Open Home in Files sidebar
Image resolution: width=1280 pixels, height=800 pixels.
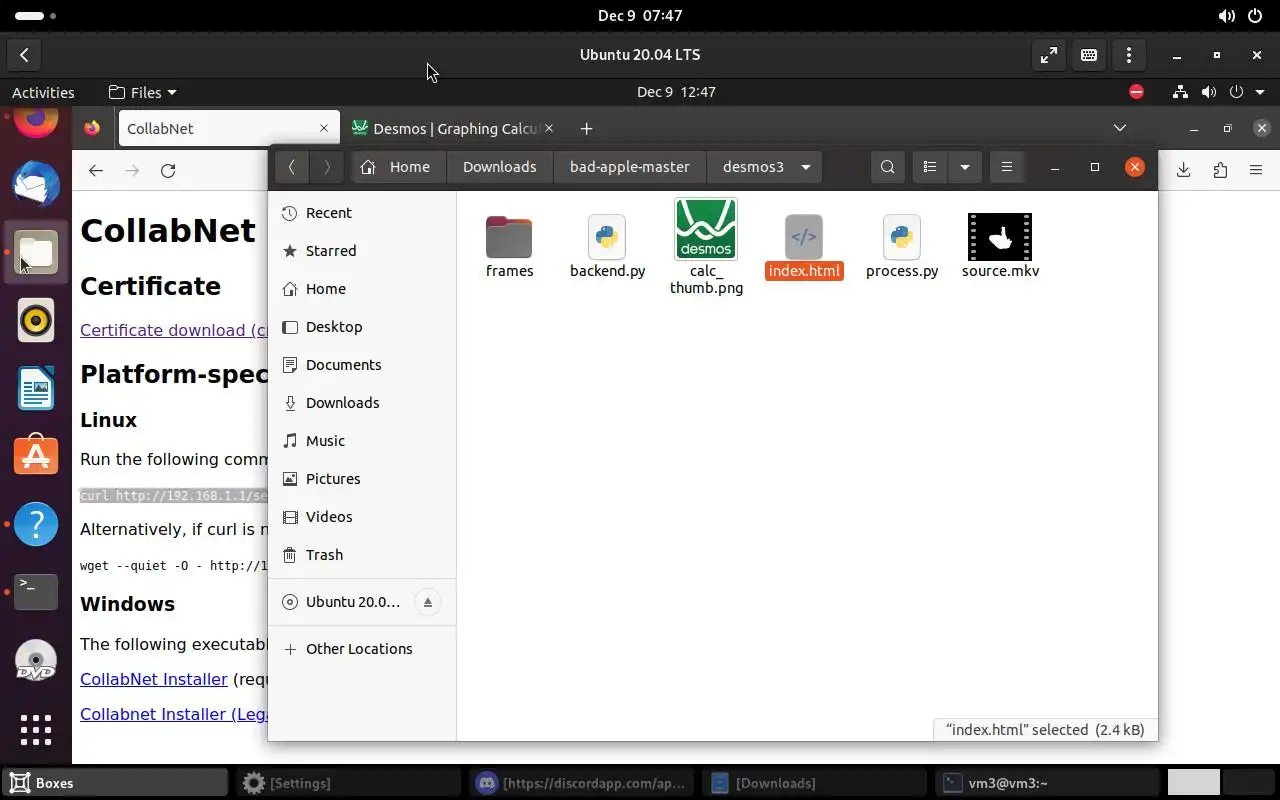(x=362, y=289)
